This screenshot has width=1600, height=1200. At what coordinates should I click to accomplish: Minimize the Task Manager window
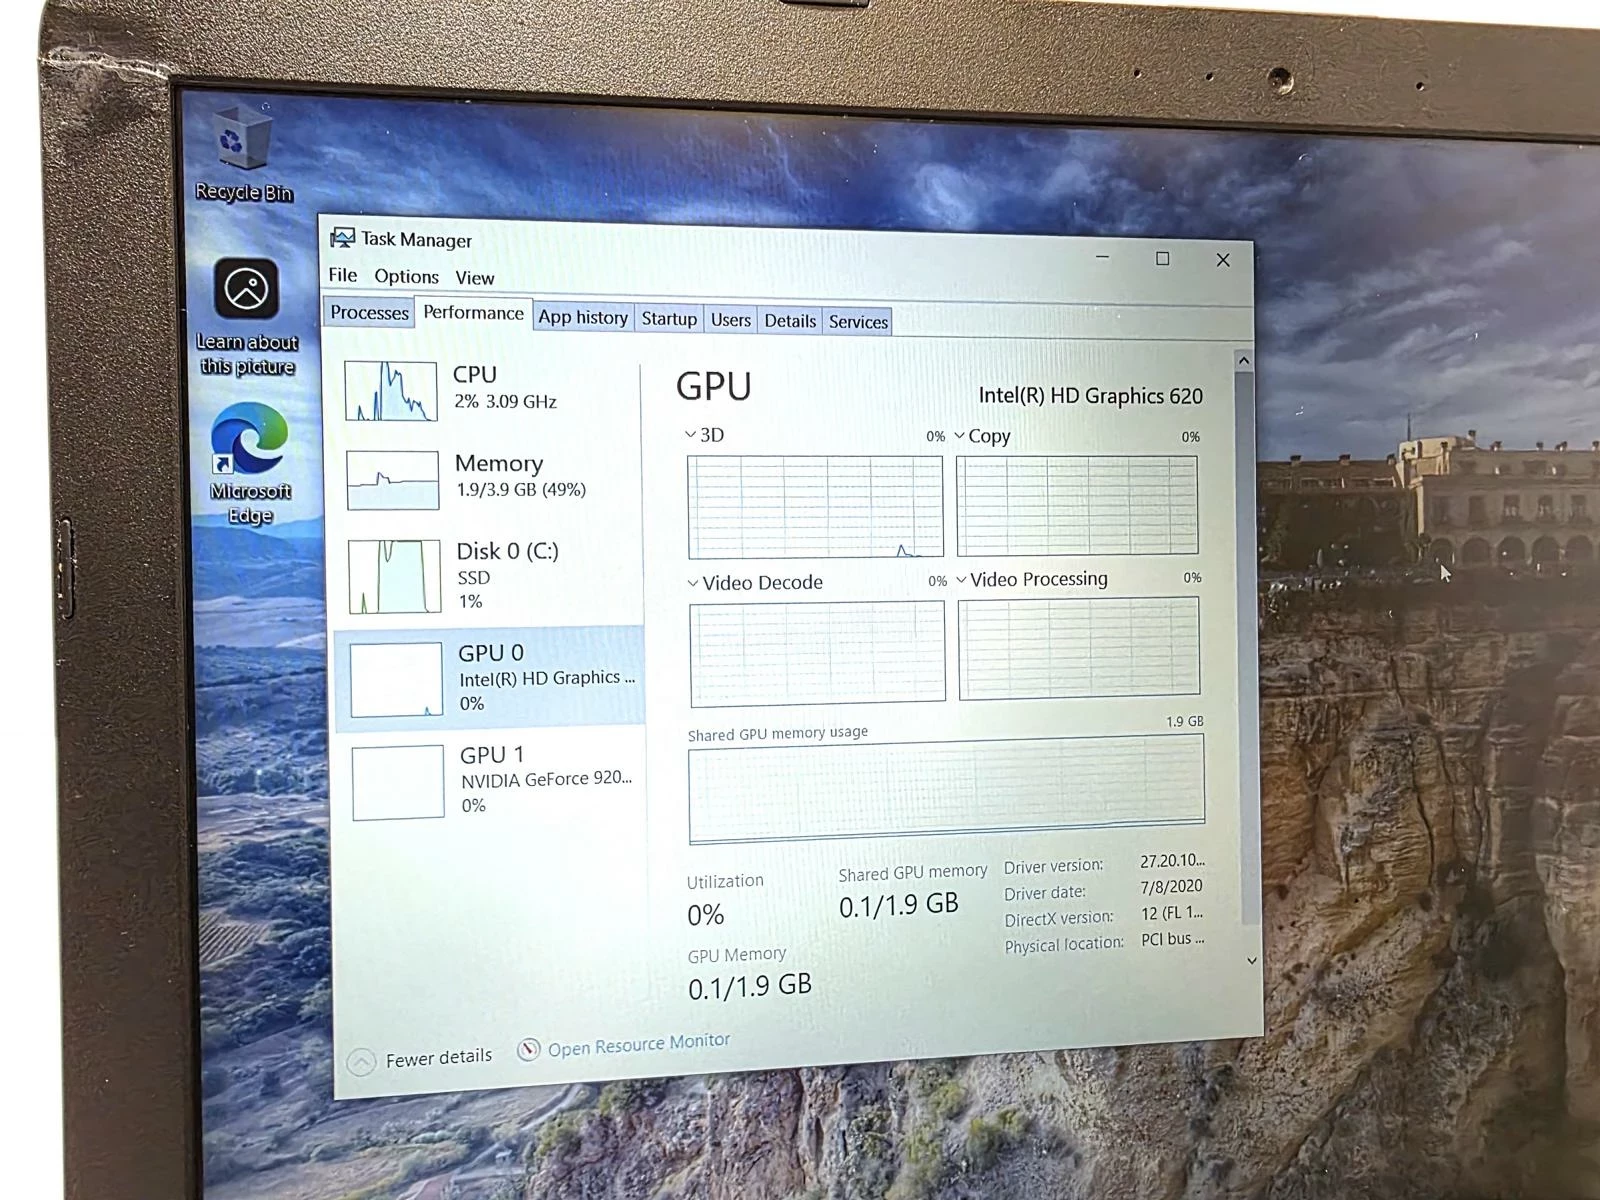[1103, 257]
